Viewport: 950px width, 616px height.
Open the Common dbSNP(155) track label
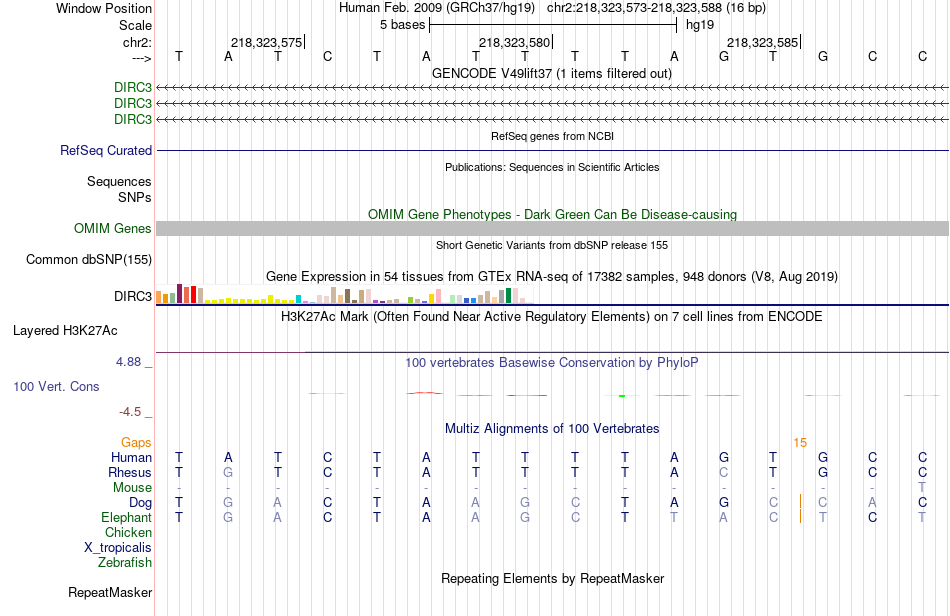(x=89, y=259)
